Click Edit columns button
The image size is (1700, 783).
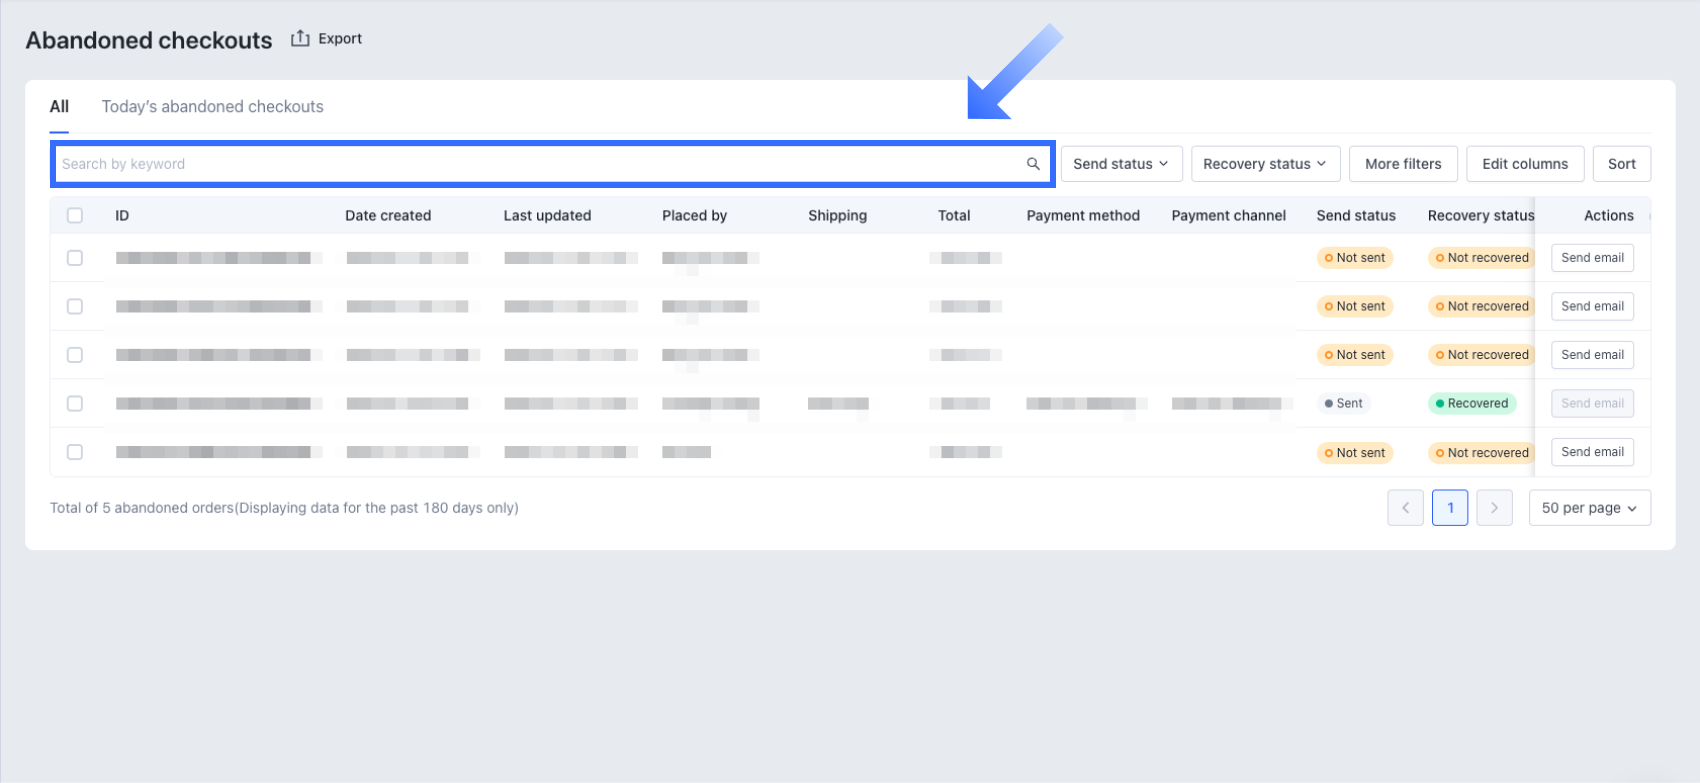click(1525, 164)
